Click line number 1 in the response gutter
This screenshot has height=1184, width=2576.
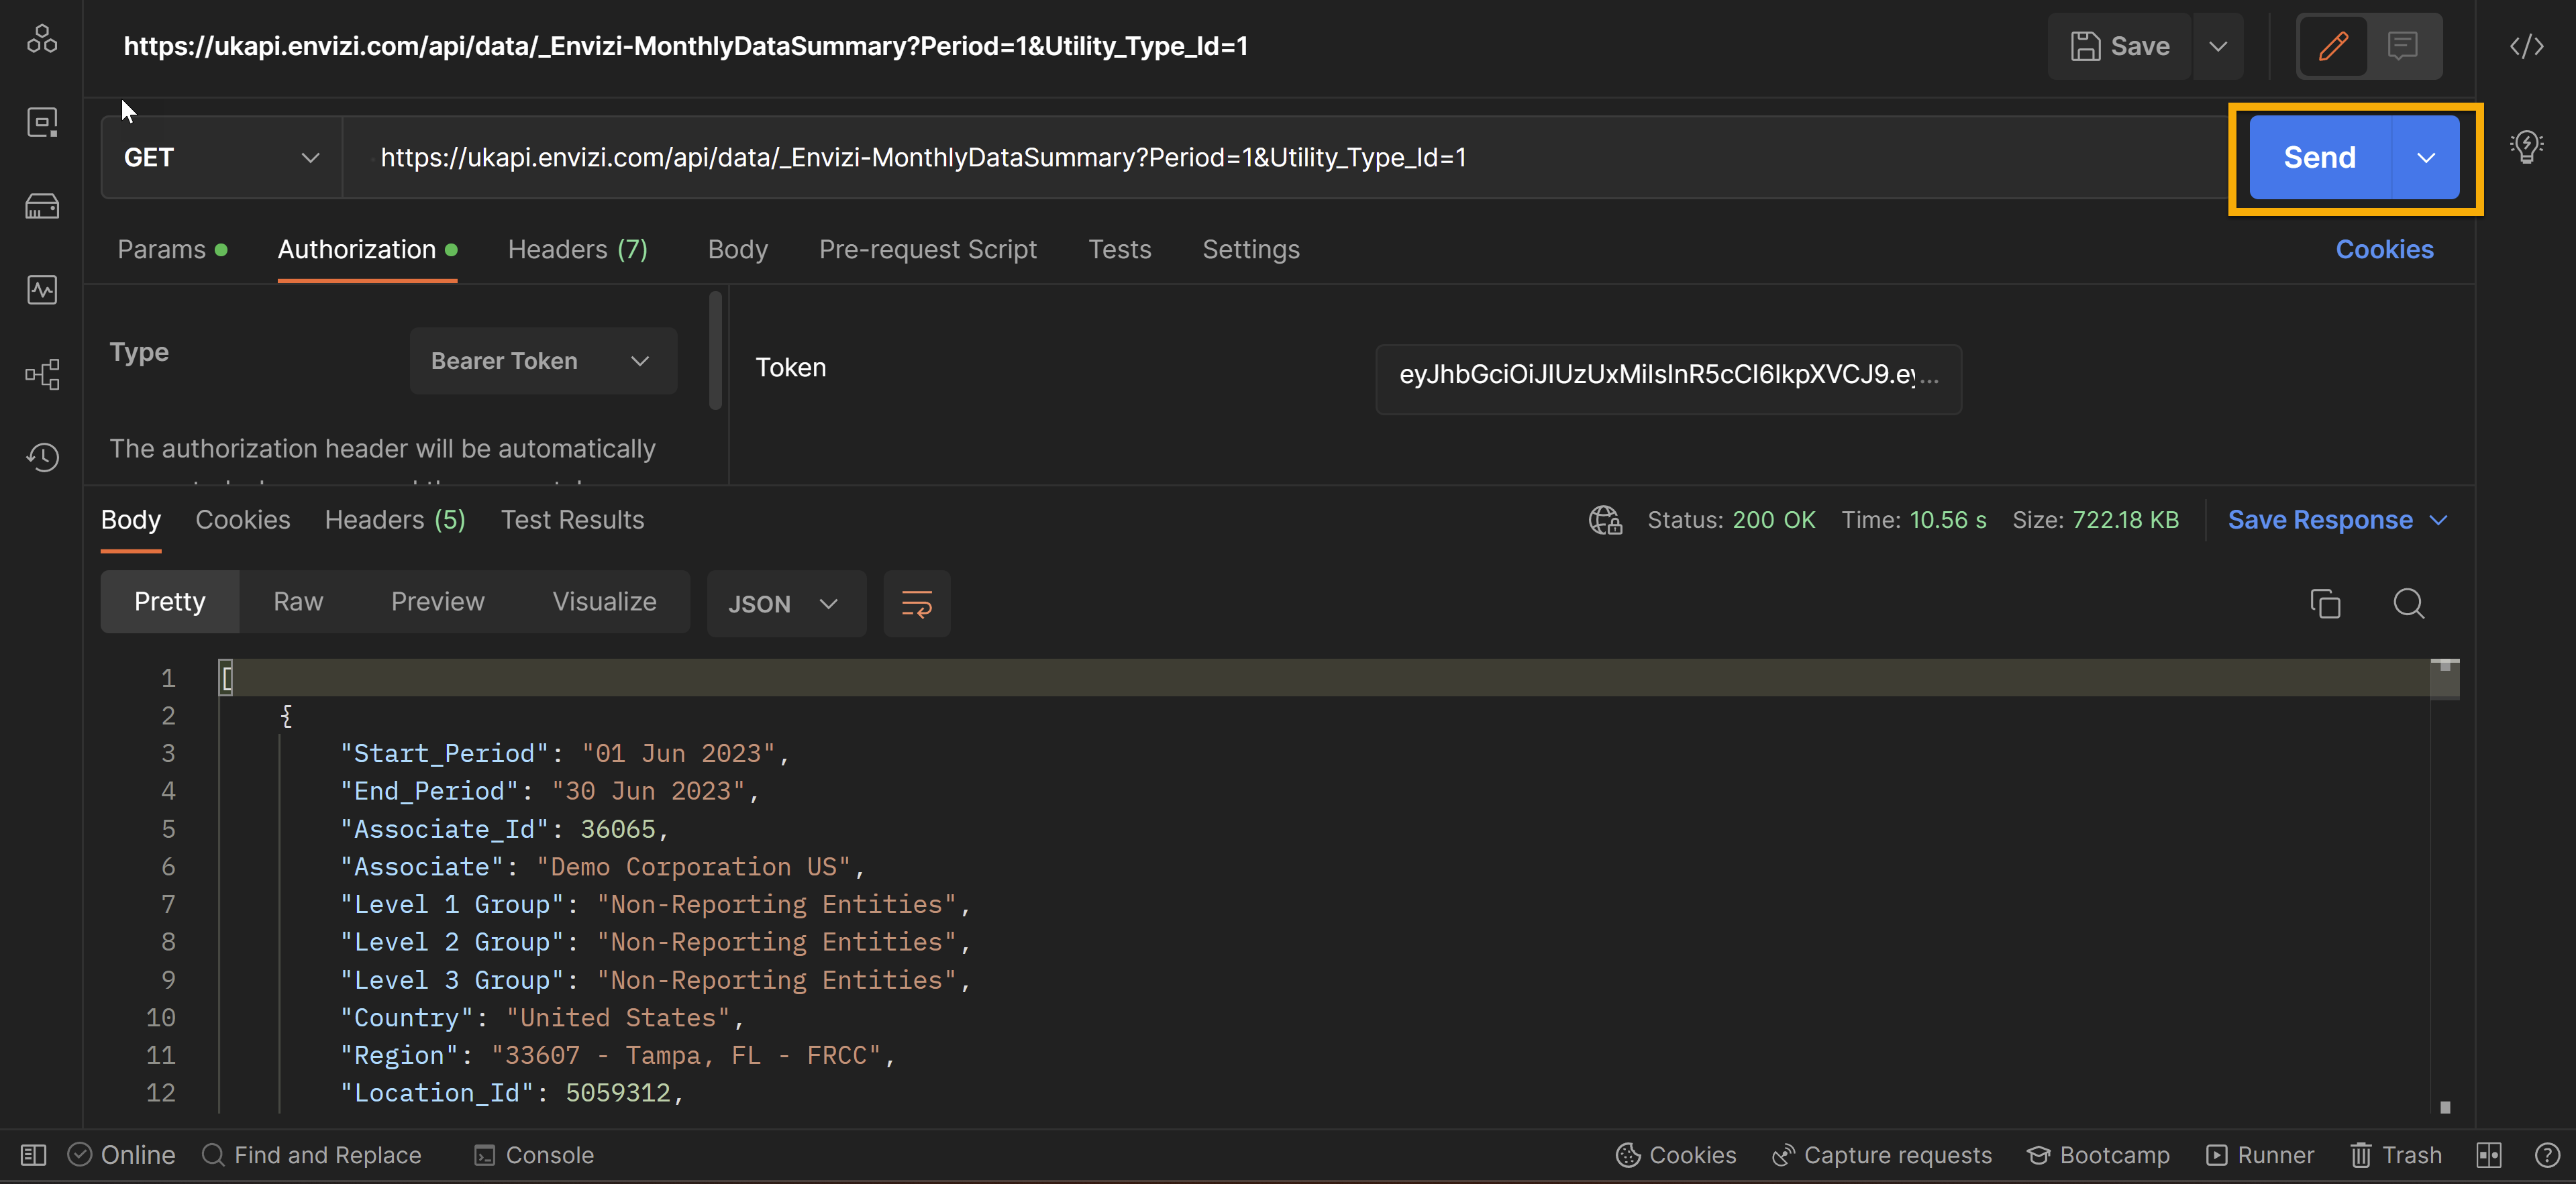point(168,678)
